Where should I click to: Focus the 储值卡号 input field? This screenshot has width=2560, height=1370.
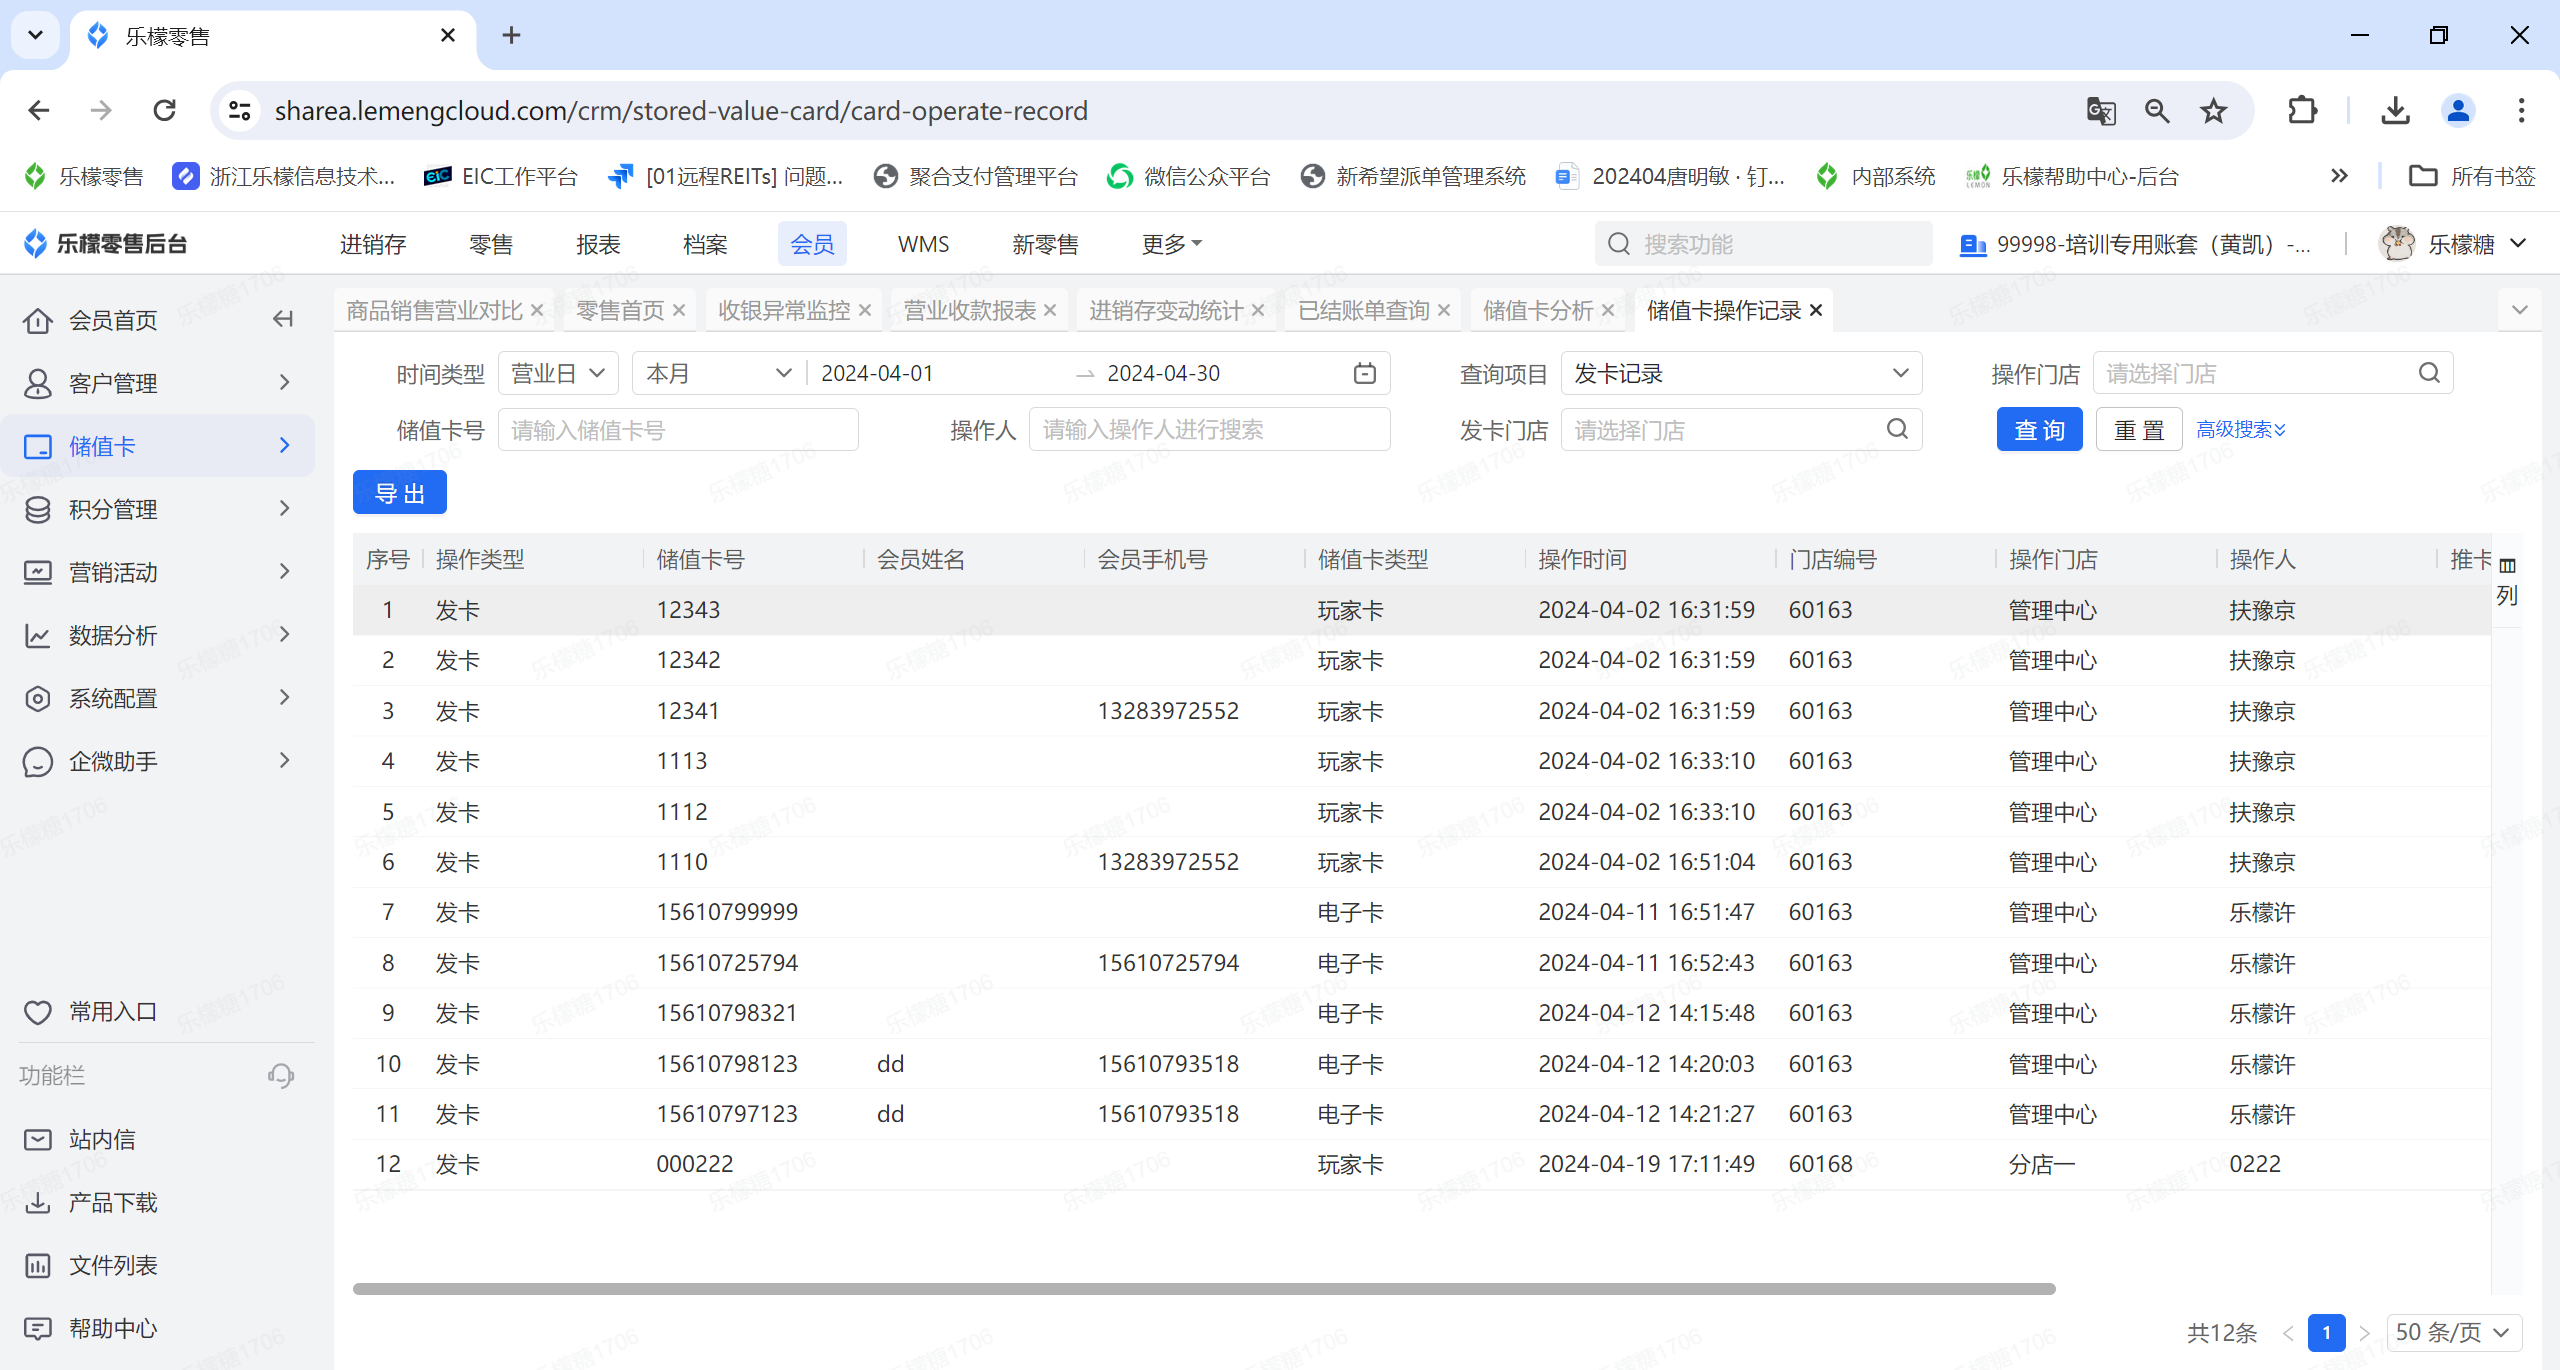(x=678, y=430)
